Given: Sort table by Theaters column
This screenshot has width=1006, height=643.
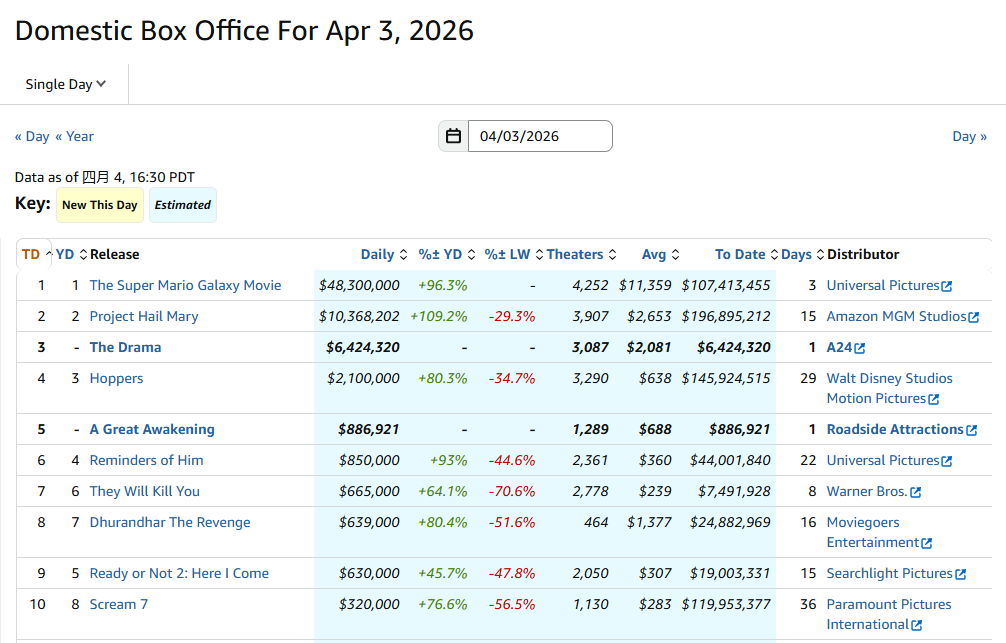Looking at the screenshot, I should [x=581, y=254].
